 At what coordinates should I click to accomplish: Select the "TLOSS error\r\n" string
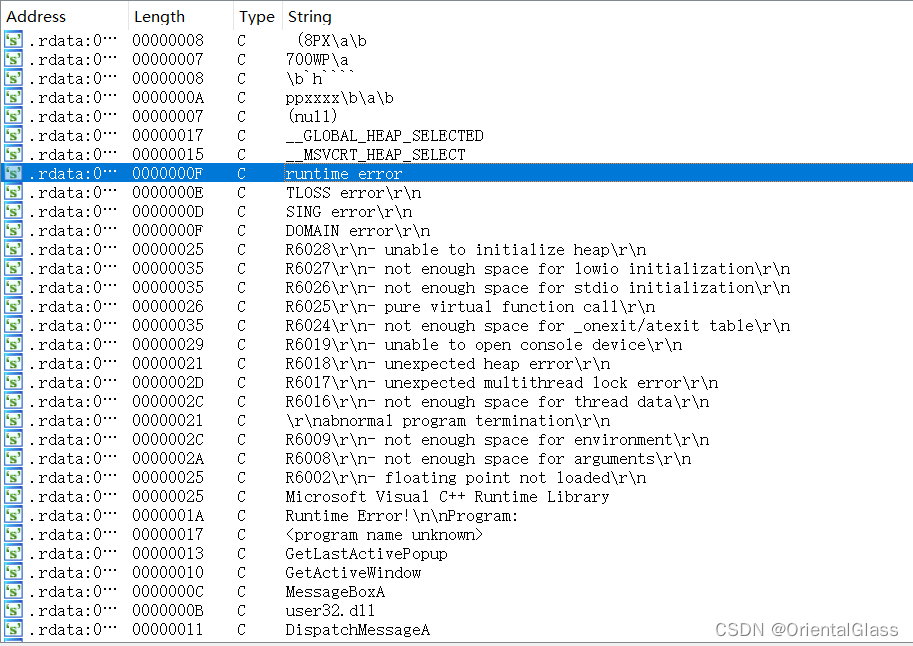[353, 193]
